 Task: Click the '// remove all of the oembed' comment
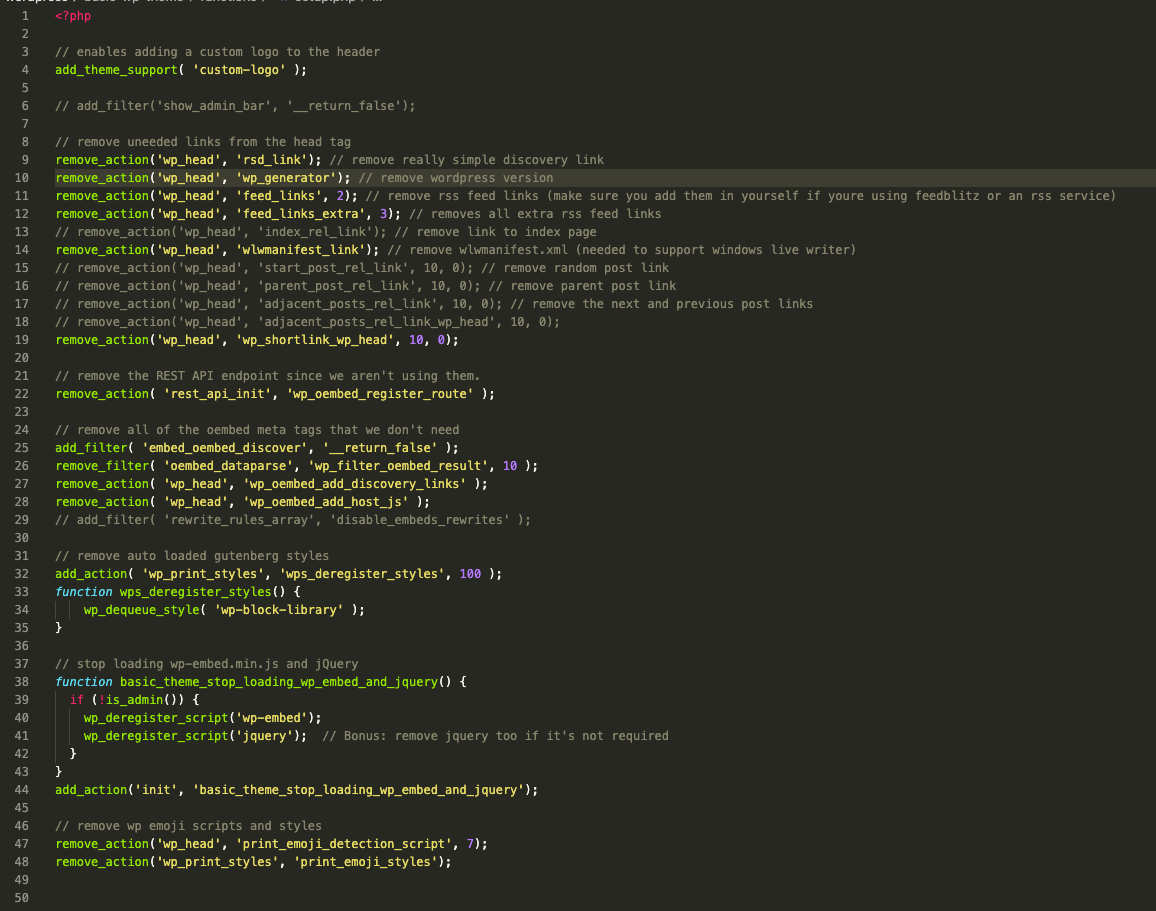(257, 430)
